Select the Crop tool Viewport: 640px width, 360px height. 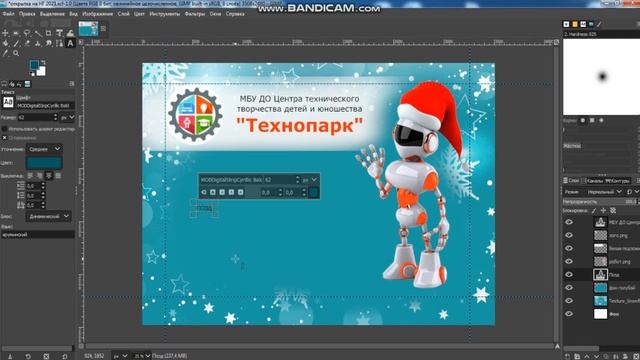pyautogui.click(x=49, y=33)
